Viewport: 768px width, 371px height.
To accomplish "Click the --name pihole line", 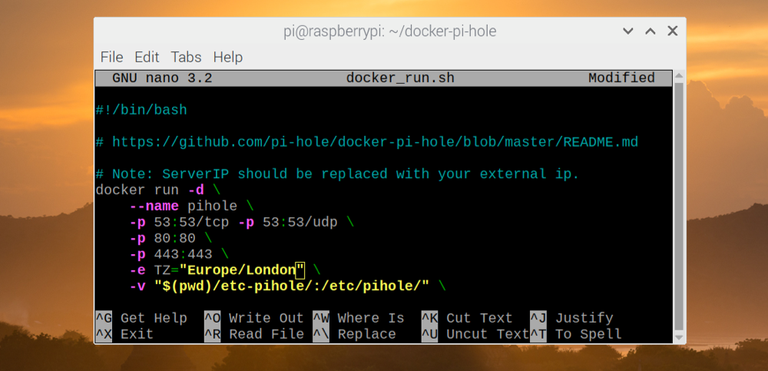I will click(192, 206).
